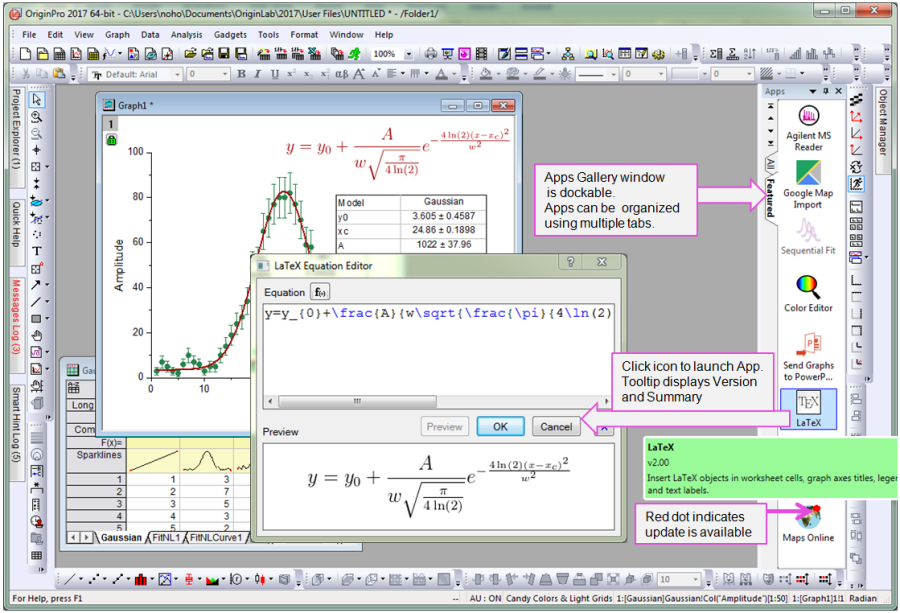Viewport: 900px width, 613px height.
Task: Open the size dropdown in the bottom toolbar
Action: click(x=697, y=580)
